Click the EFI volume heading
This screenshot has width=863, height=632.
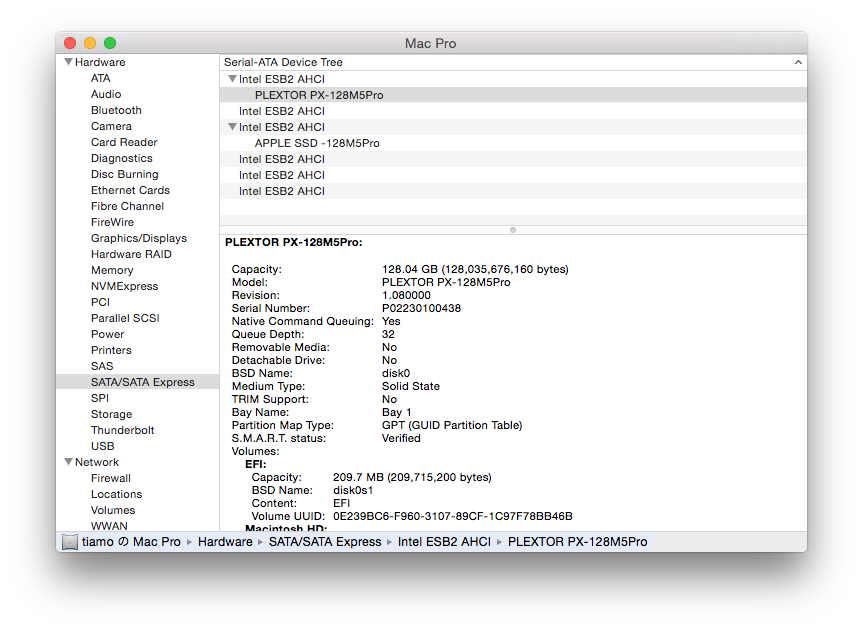(x=255, y=464)
